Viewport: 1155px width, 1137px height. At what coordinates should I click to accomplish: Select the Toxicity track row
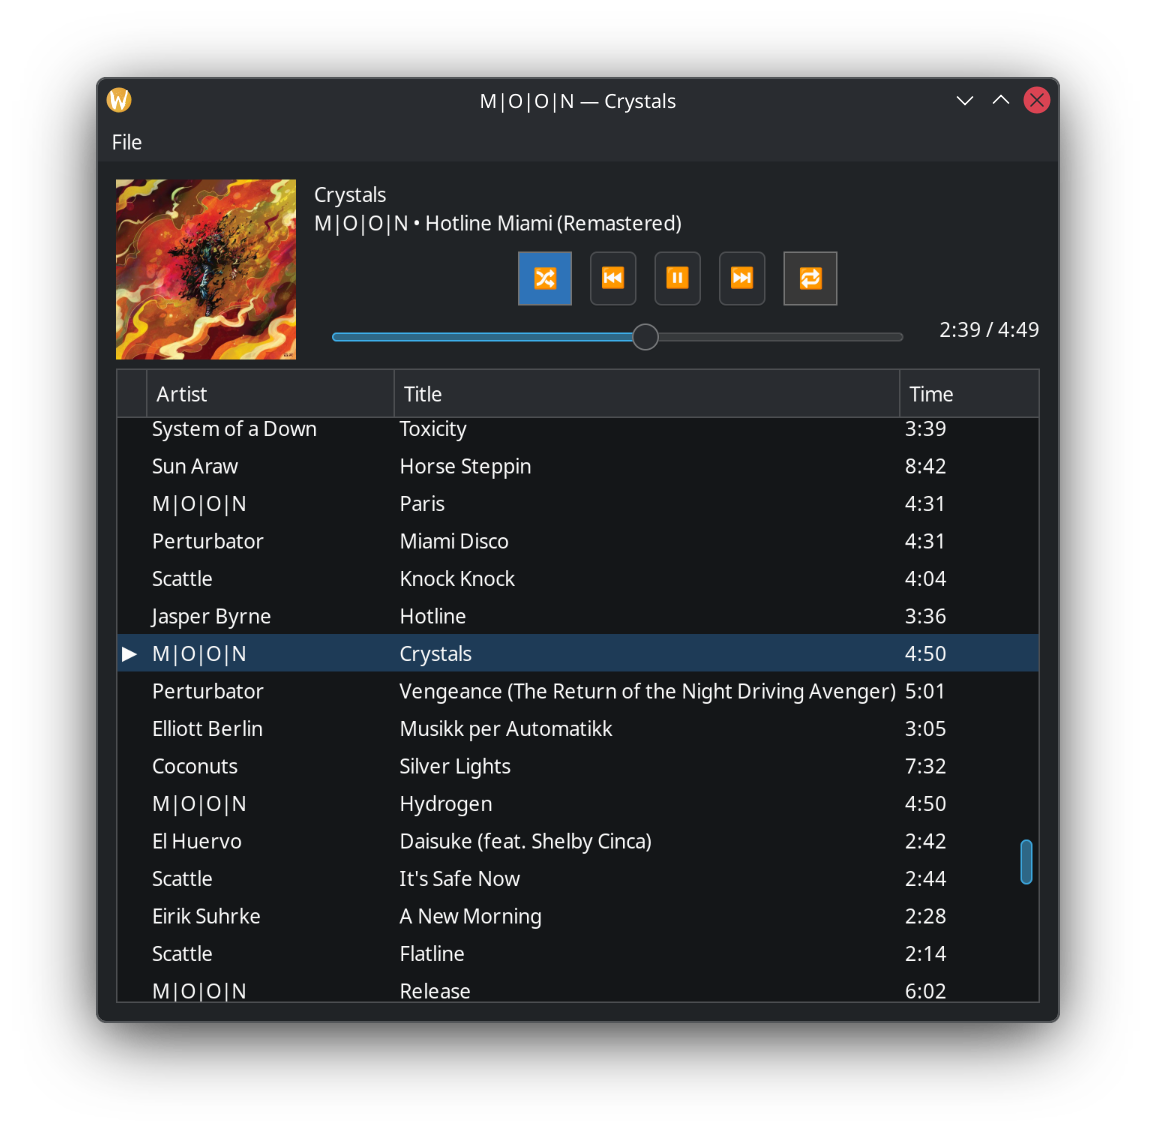click(x=578, y=429)
